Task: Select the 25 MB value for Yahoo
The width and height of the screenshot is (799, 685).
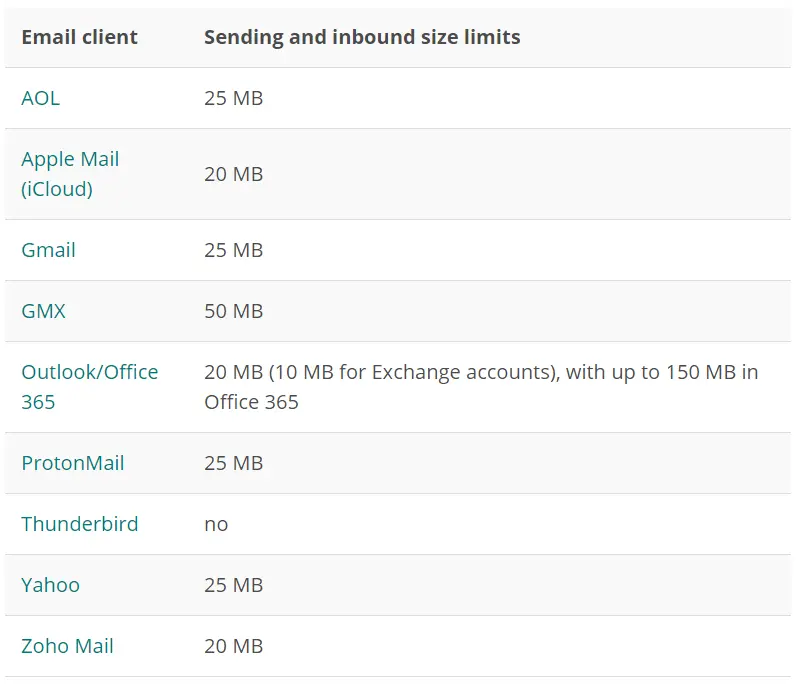Action: (233, 585)
